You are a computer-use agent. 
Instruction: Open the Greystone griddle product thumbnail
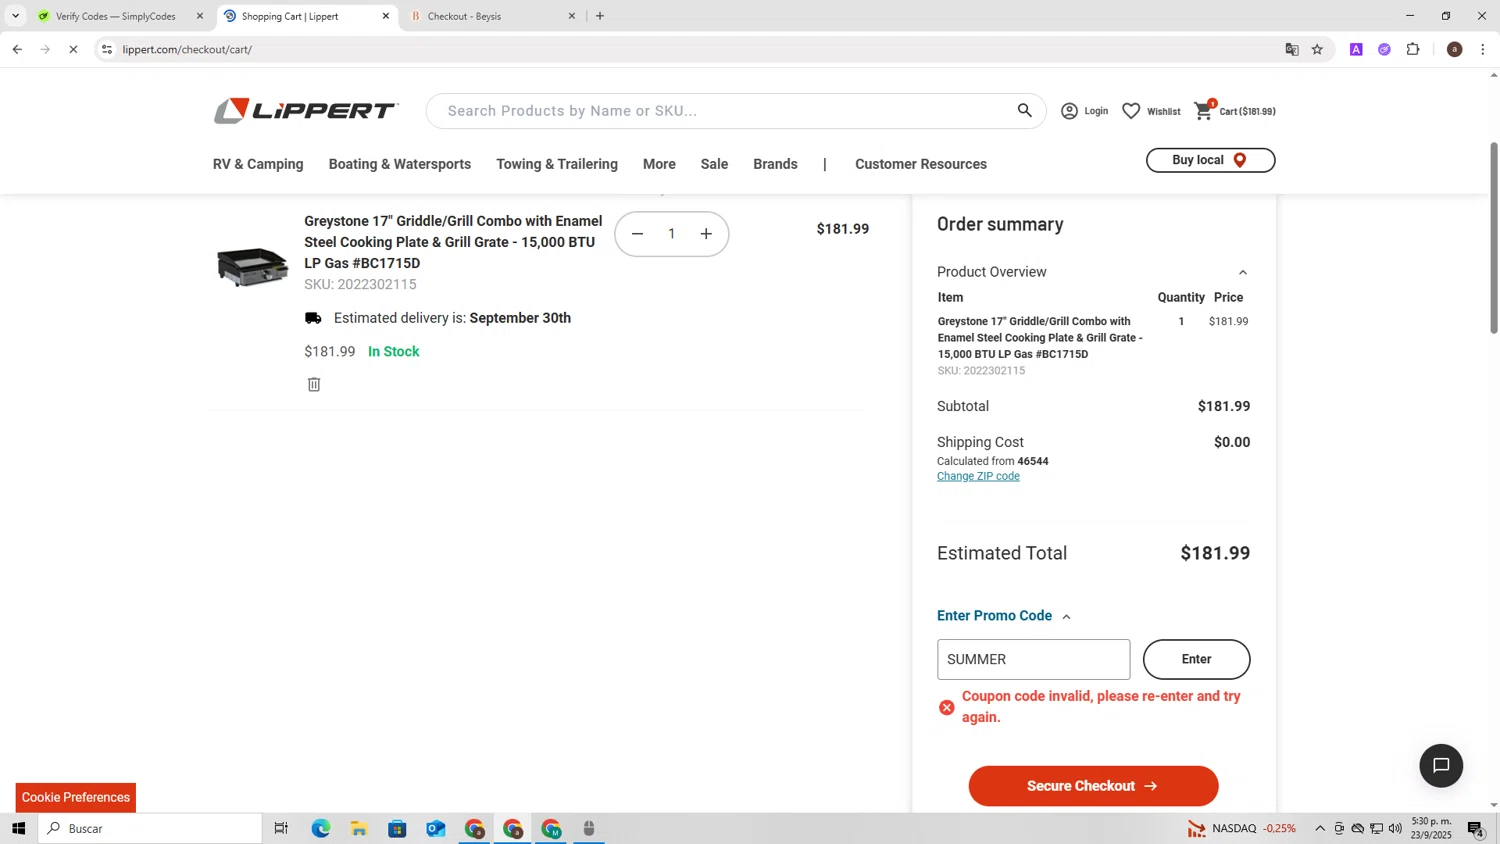tap(252, 266)
